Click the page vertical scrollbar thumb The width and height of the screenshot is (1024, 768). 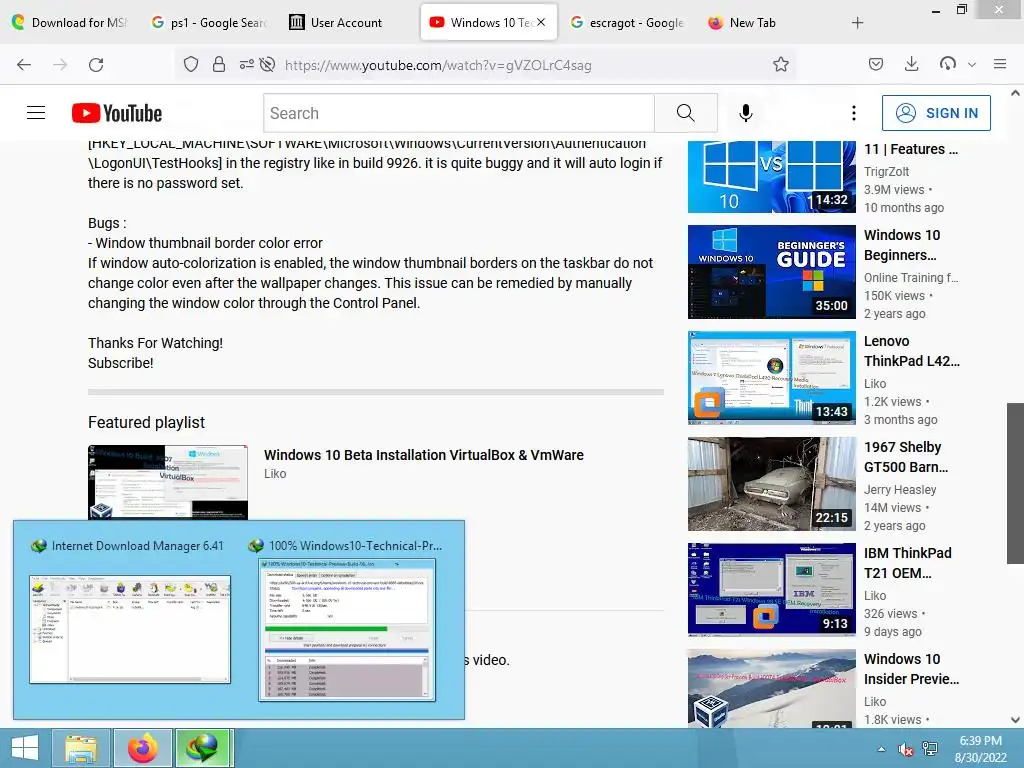[x=1015, y=483]
